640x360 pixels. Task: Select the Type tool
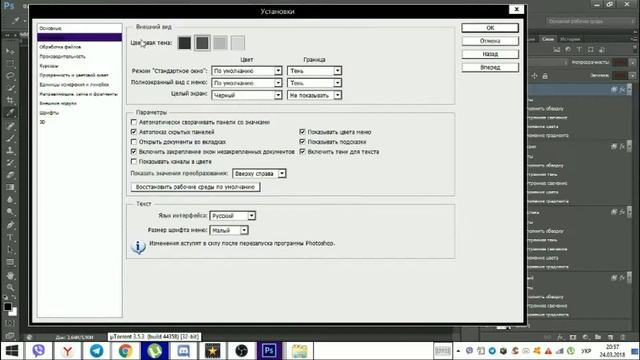(x=10, y=237)
